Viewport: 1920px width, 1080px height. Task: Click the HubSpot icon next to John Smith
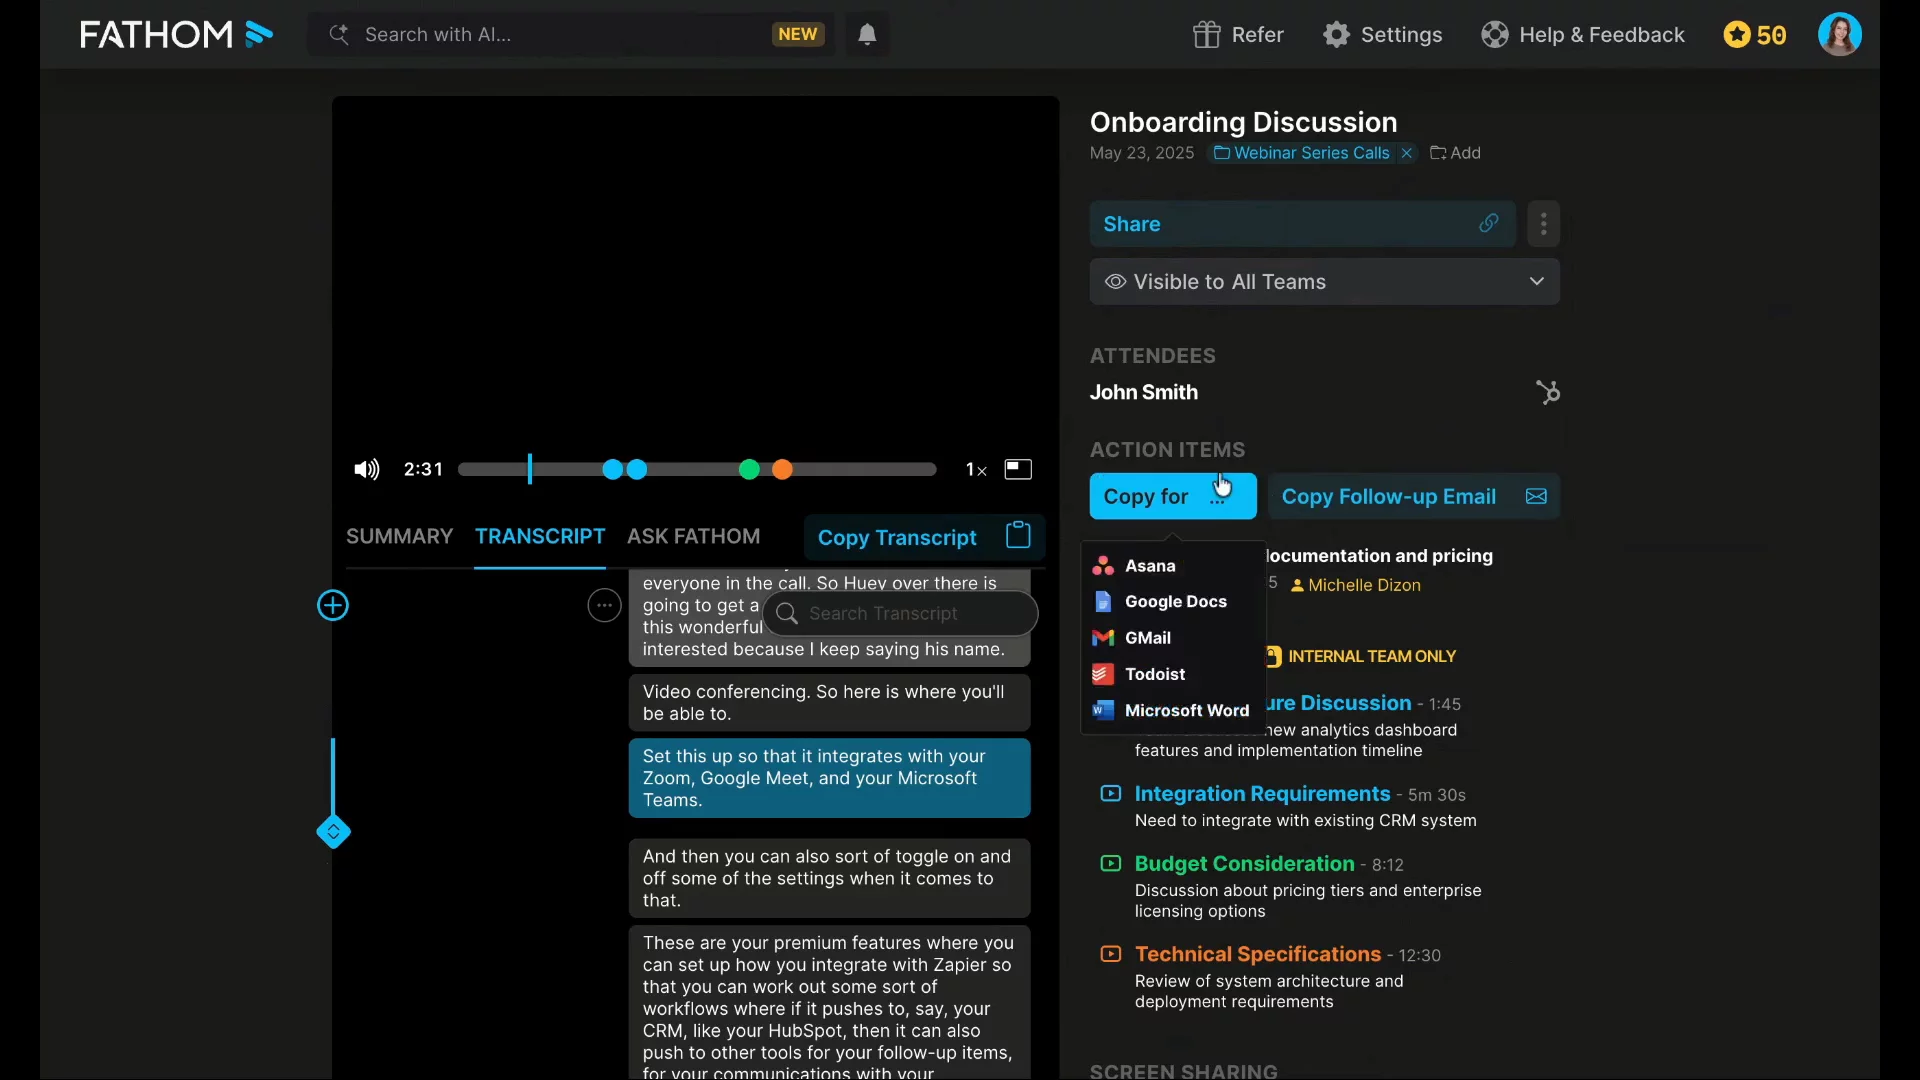1547,392
